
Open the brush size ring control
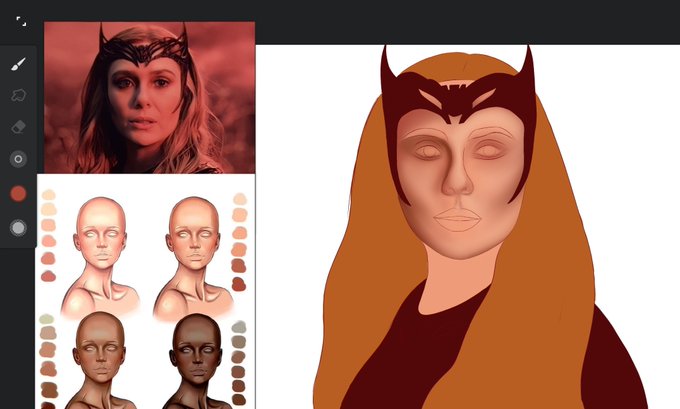tap(18, 159)
